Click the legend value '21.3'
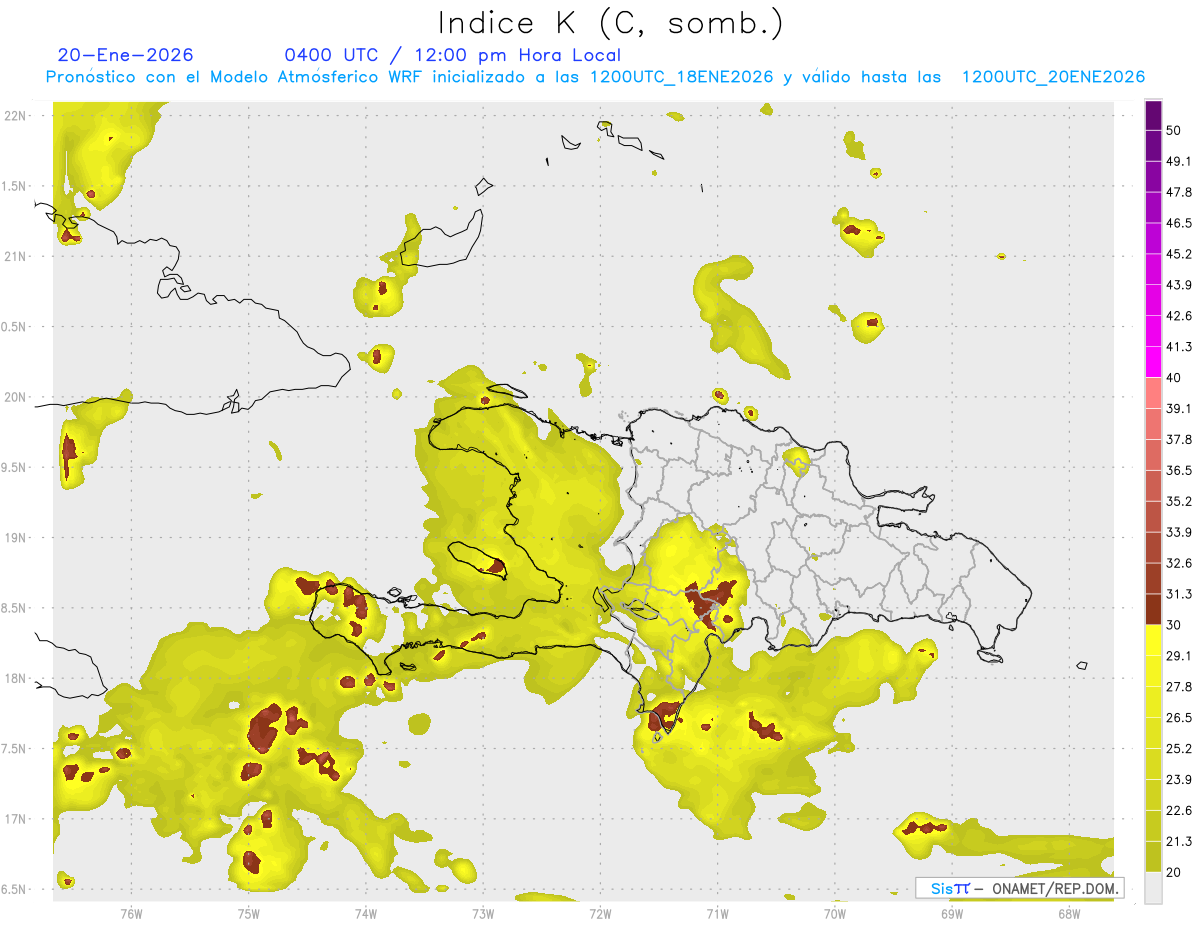The width and height of the screenshot is (1200, 927). coord(1179,841)
